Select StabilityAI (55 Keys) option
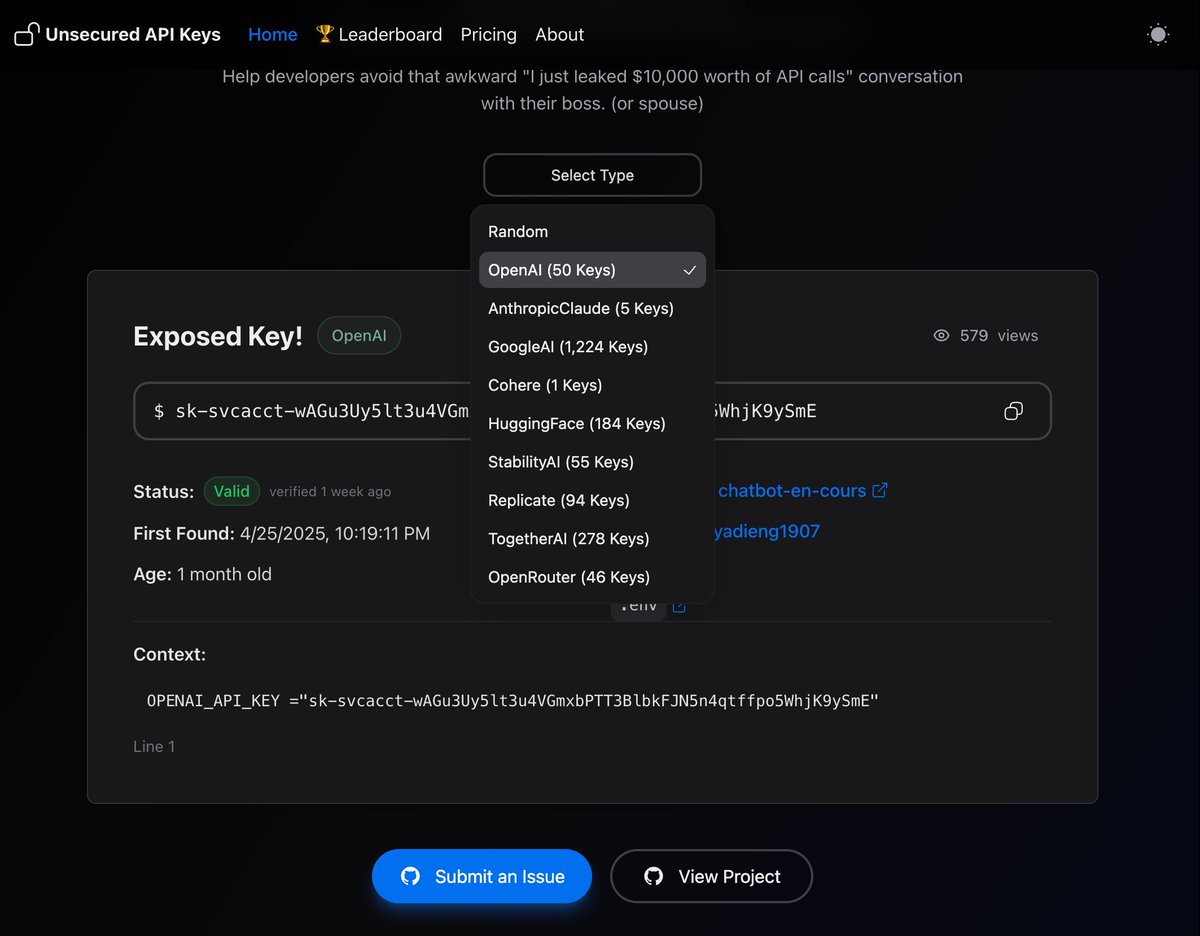The width and height of the screenshot is (1200, 936). [592, 462]
